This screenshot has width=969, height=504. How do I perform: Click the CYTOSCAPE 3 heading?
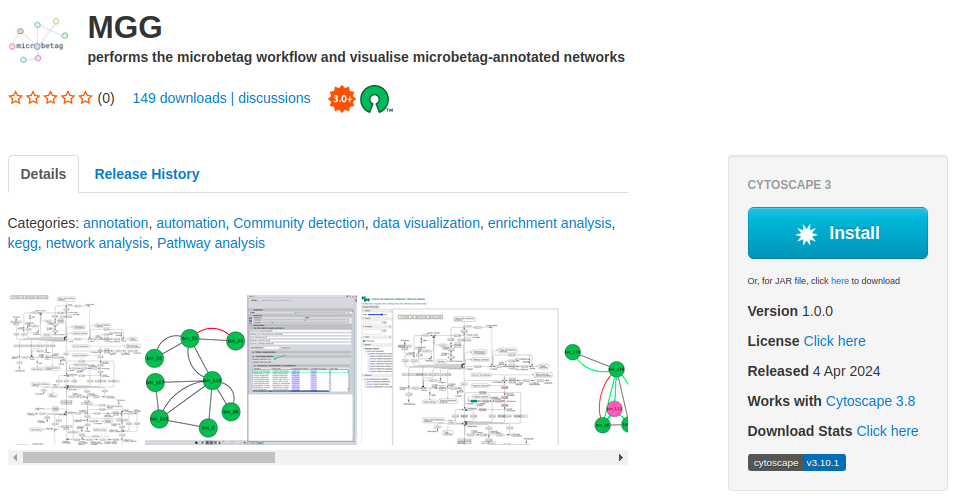[x=789, y=185]
